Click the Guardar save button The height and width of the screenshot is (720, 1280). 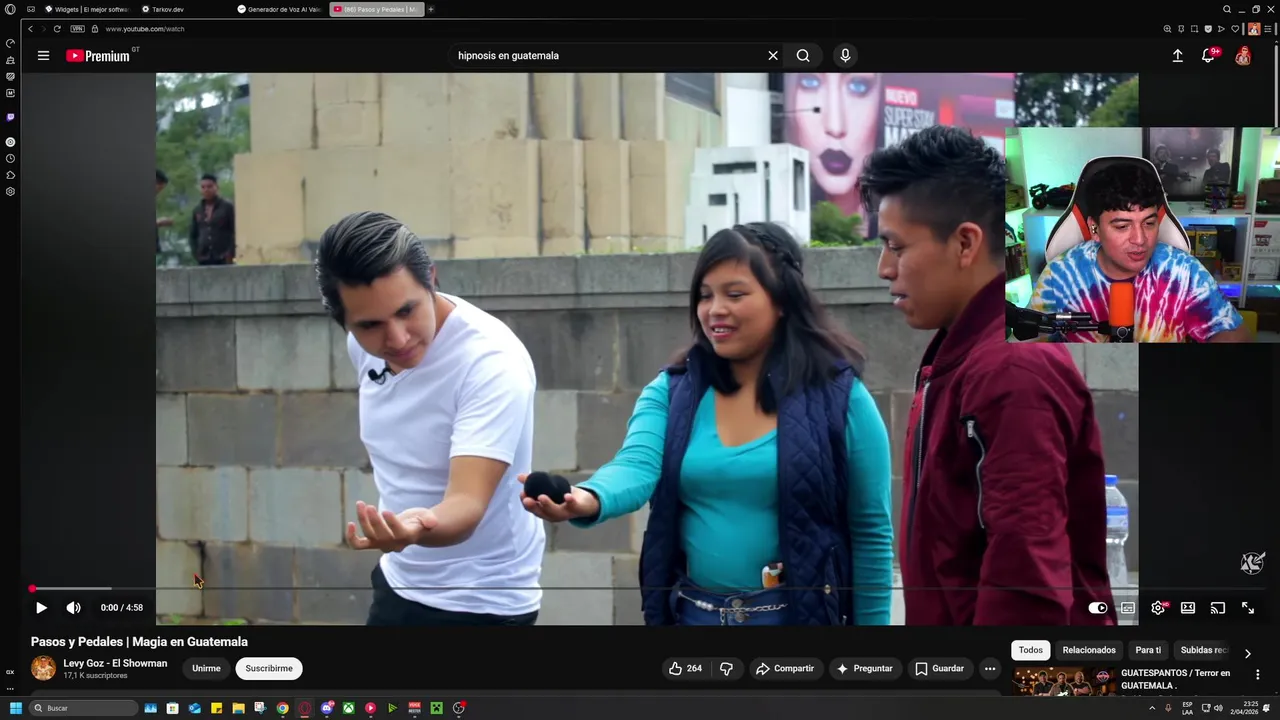pos(940,668)
